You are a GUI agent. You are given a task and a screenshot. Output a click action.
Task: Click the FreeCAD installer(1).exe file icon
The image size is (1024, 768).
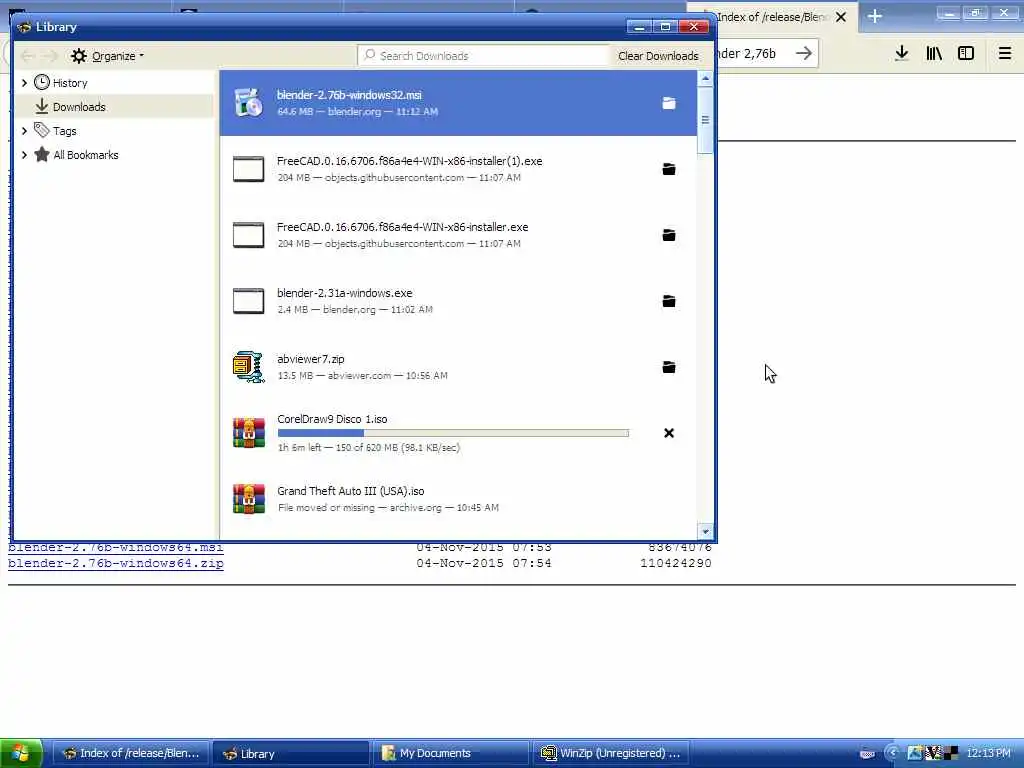coord(249,169)
